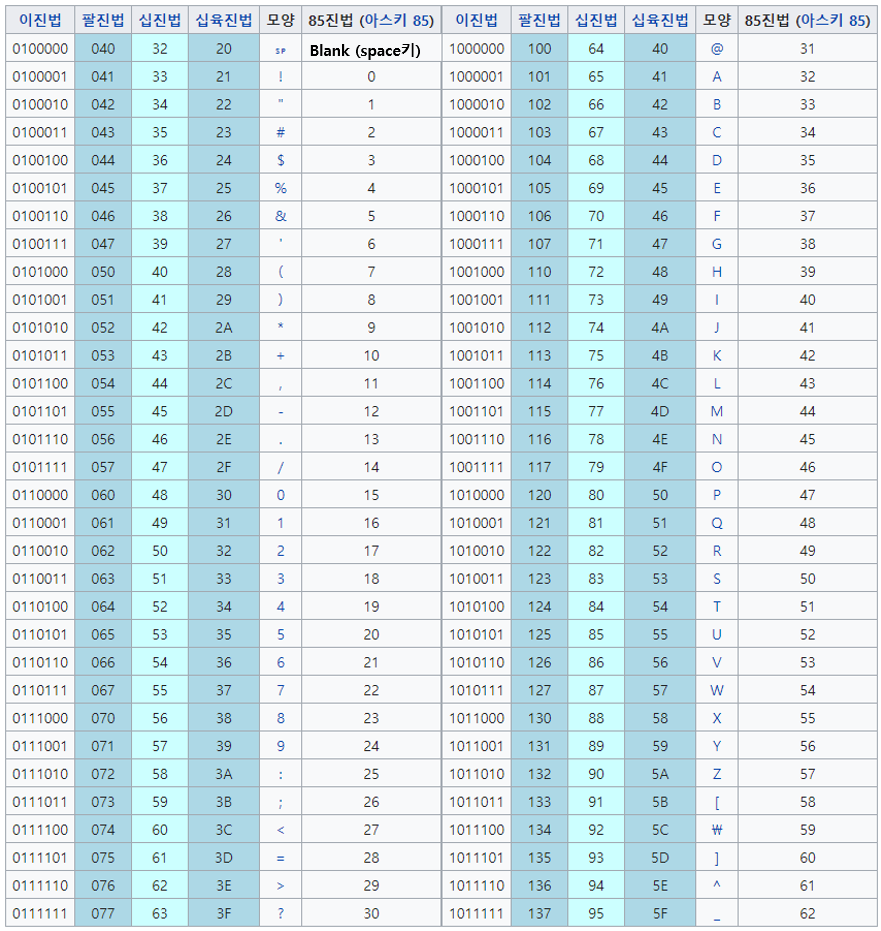
Task: Open the [ left bracket character link
Action: pos(717,803)
